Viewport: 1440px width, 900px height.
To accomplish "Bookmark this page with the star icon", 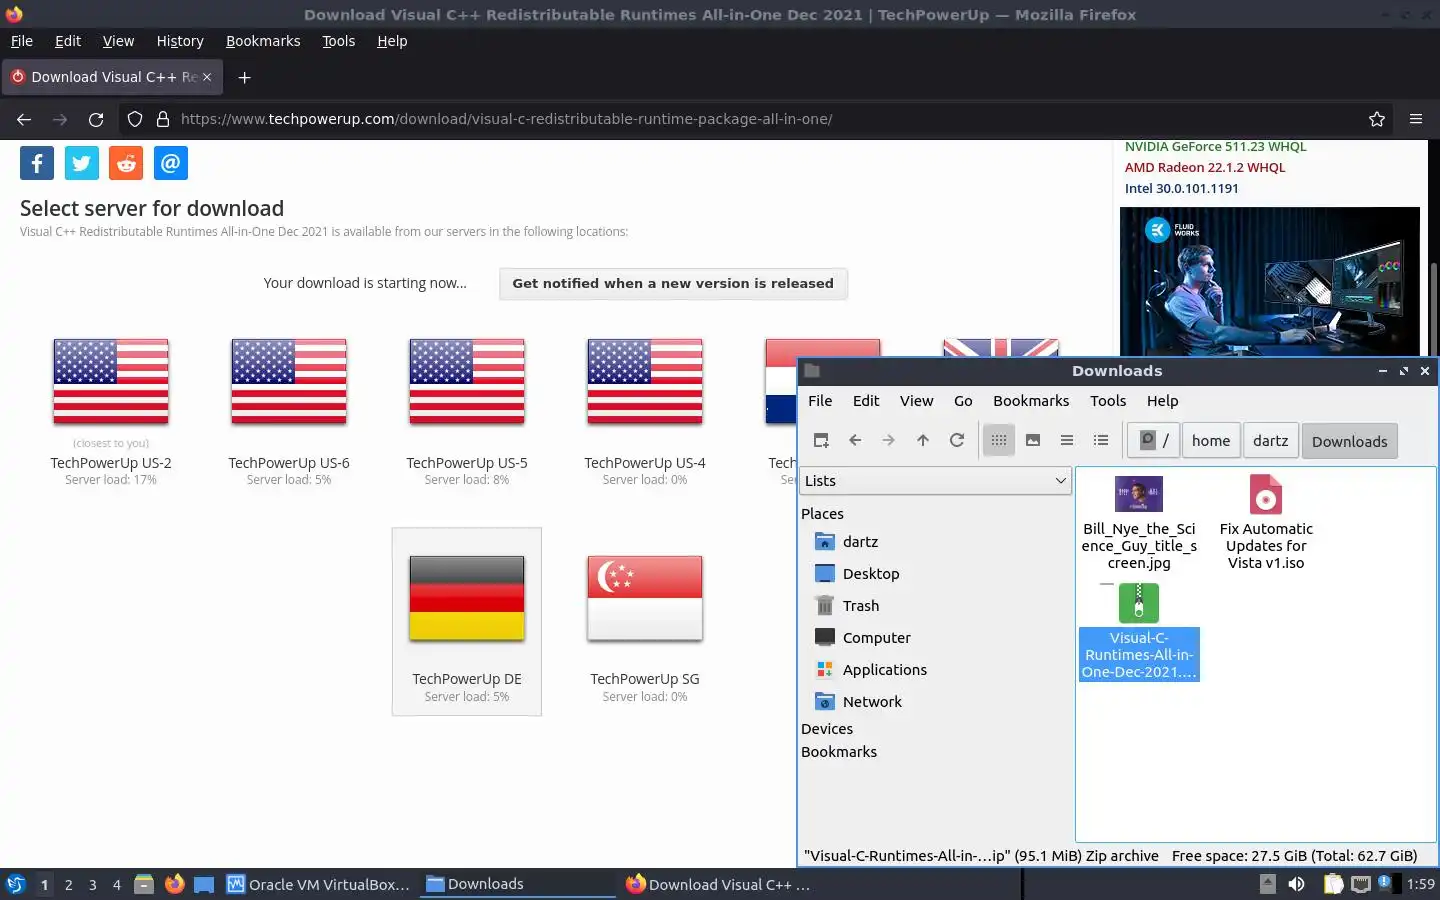I will tap(1377, 119).
